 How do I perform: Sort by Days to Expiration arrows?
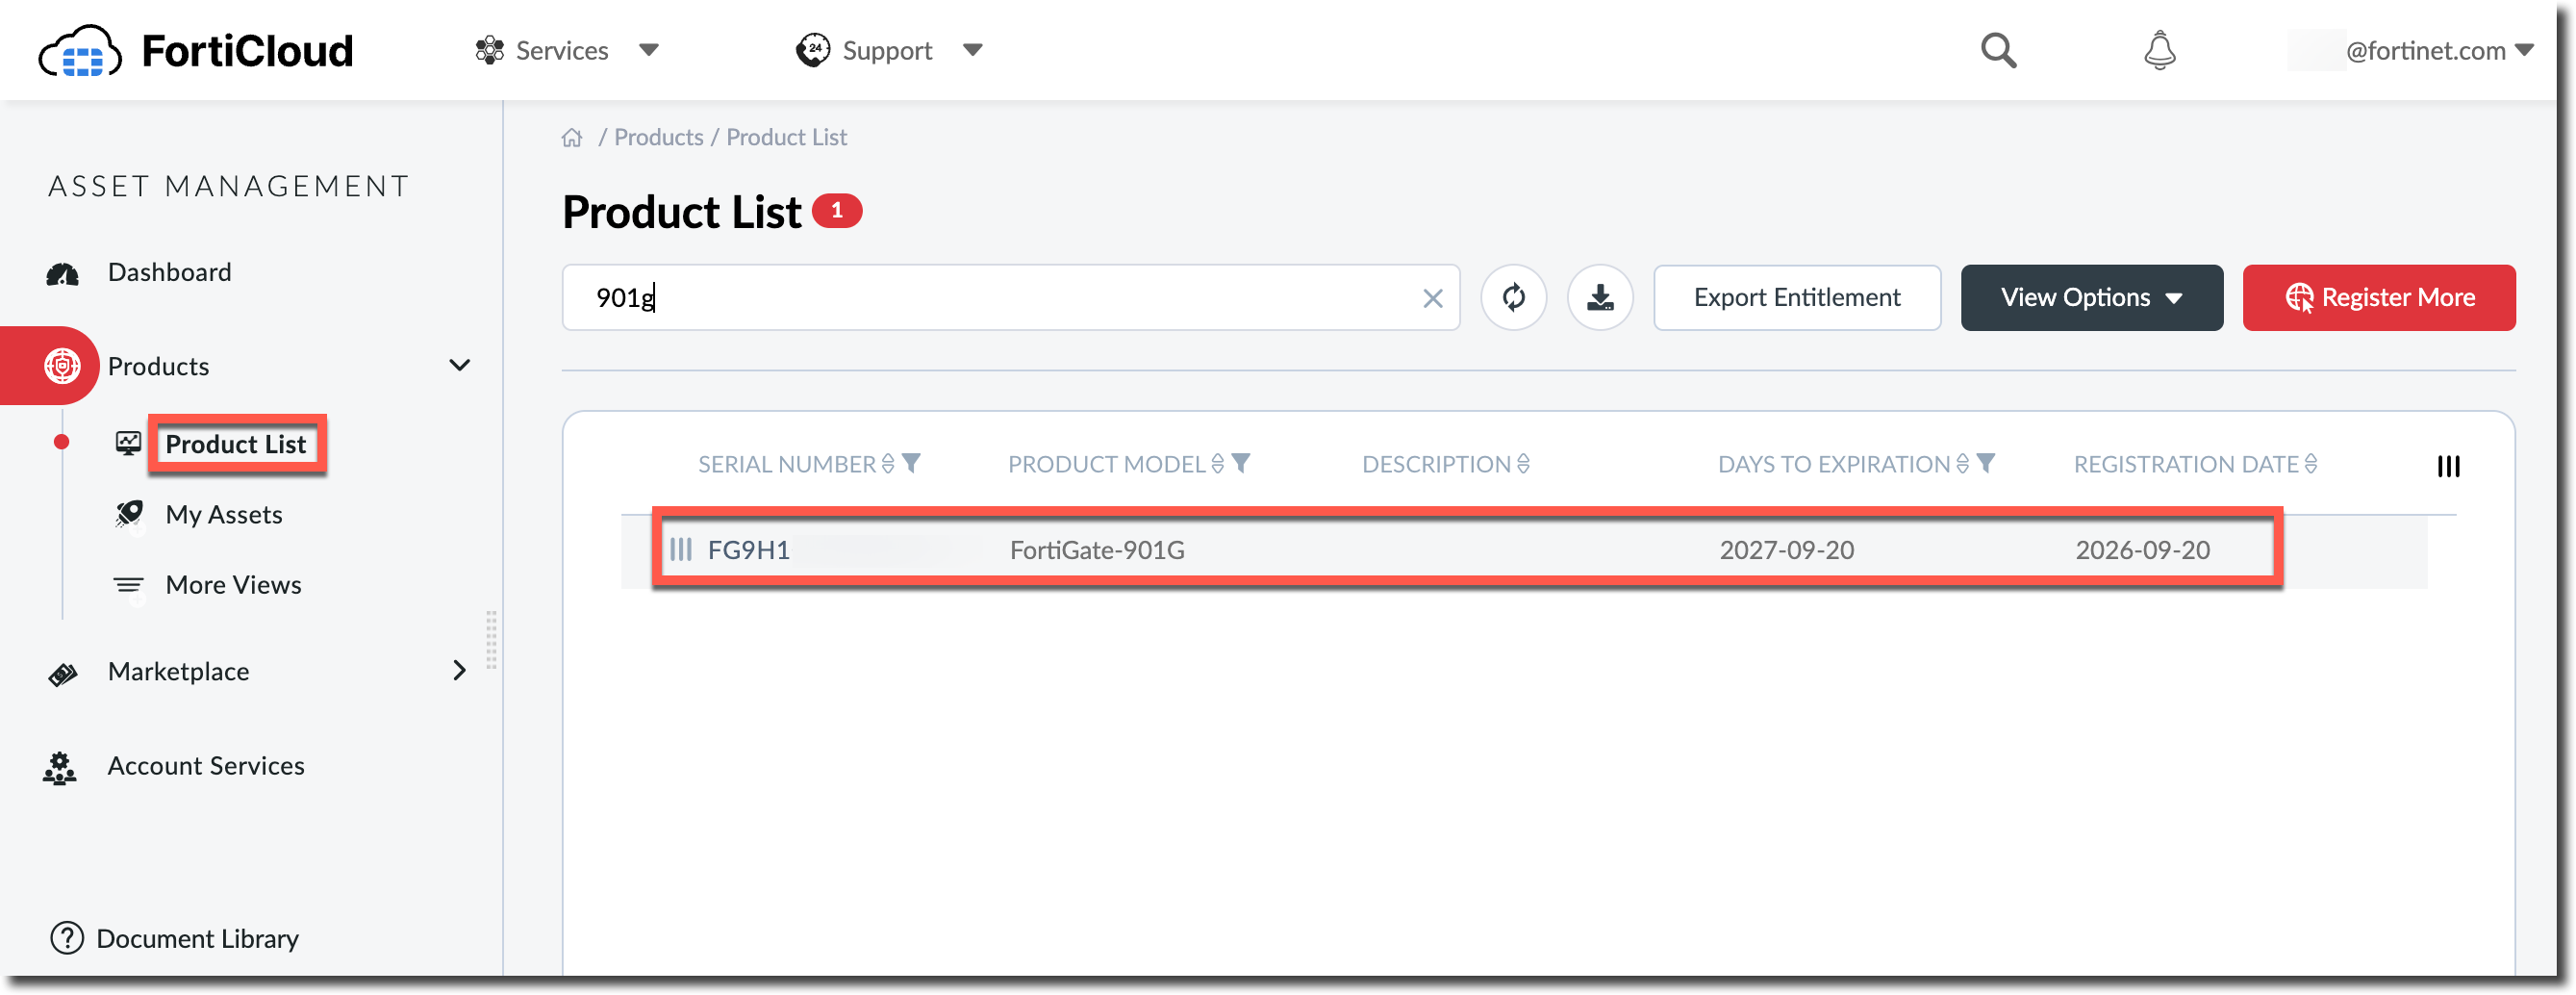pos(1962,464)
